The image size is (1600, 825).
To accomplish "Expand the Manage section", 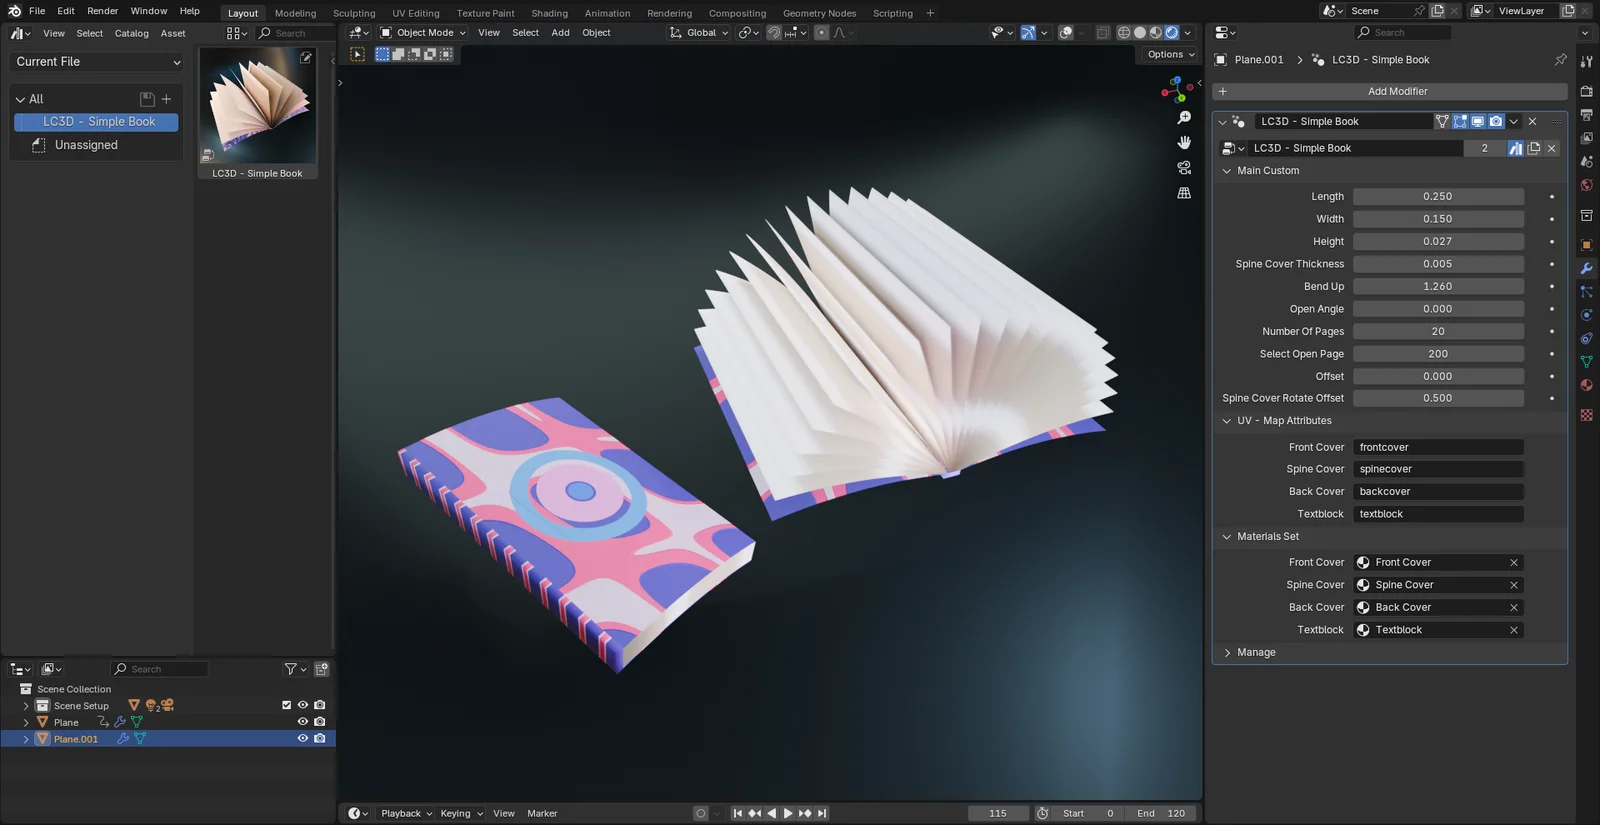I will (x=1227, y=653).
